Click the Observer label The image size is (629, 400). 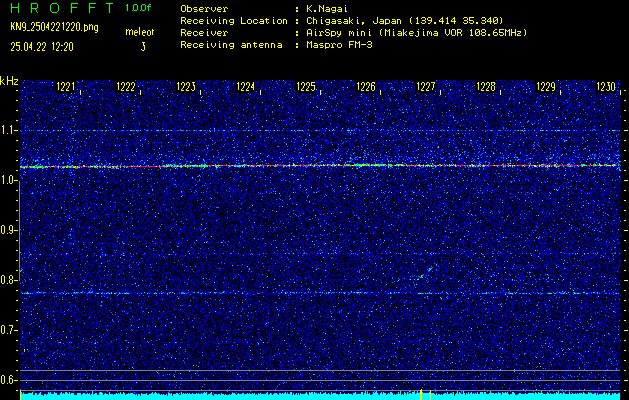click(204, 9)
